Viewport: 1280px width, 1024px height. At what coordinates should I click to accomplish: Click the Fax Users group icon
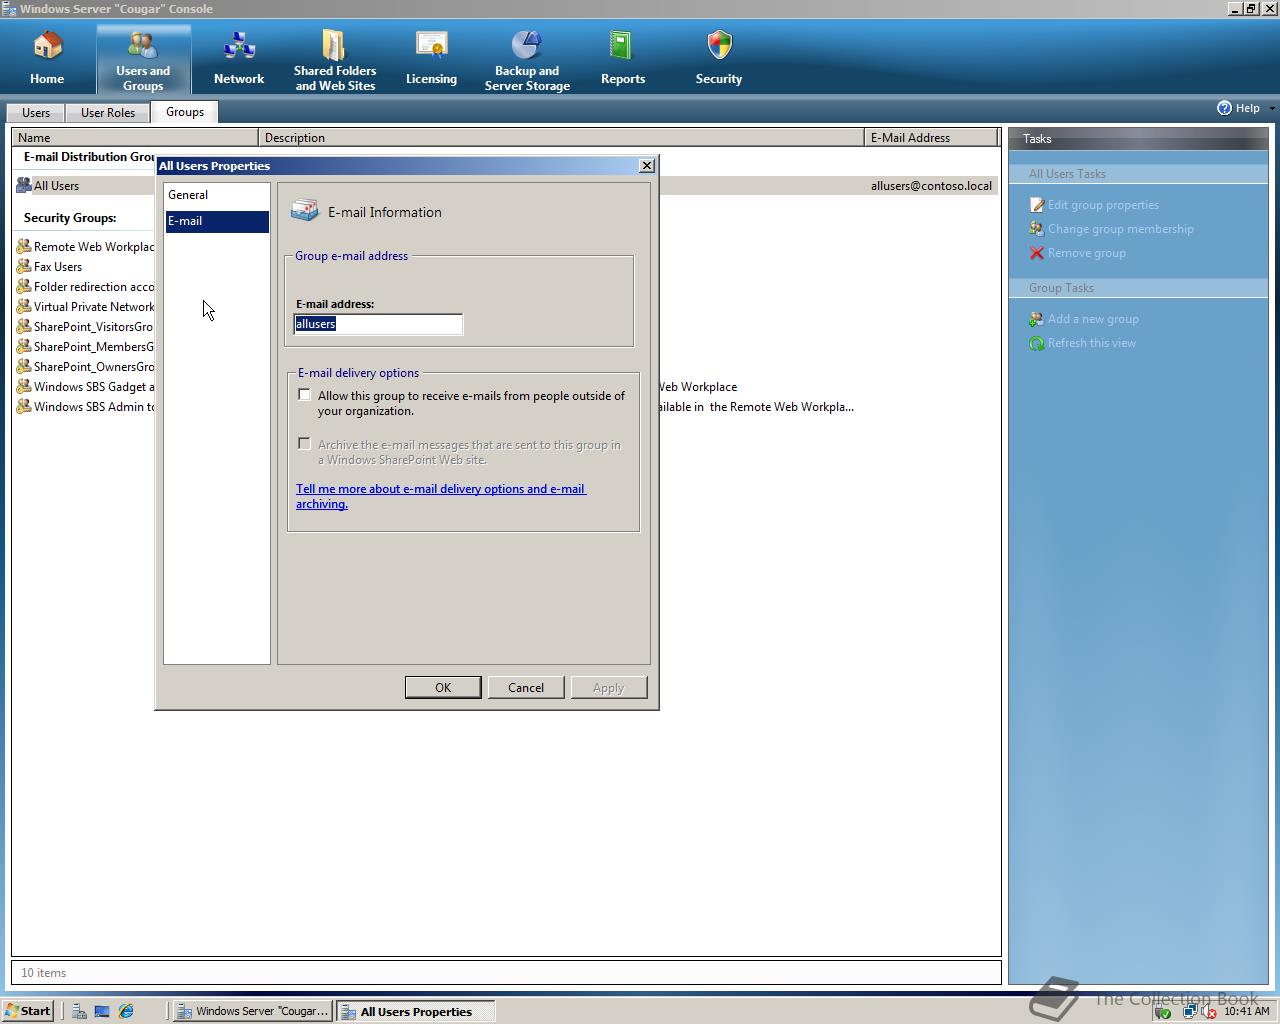point(24,266)
